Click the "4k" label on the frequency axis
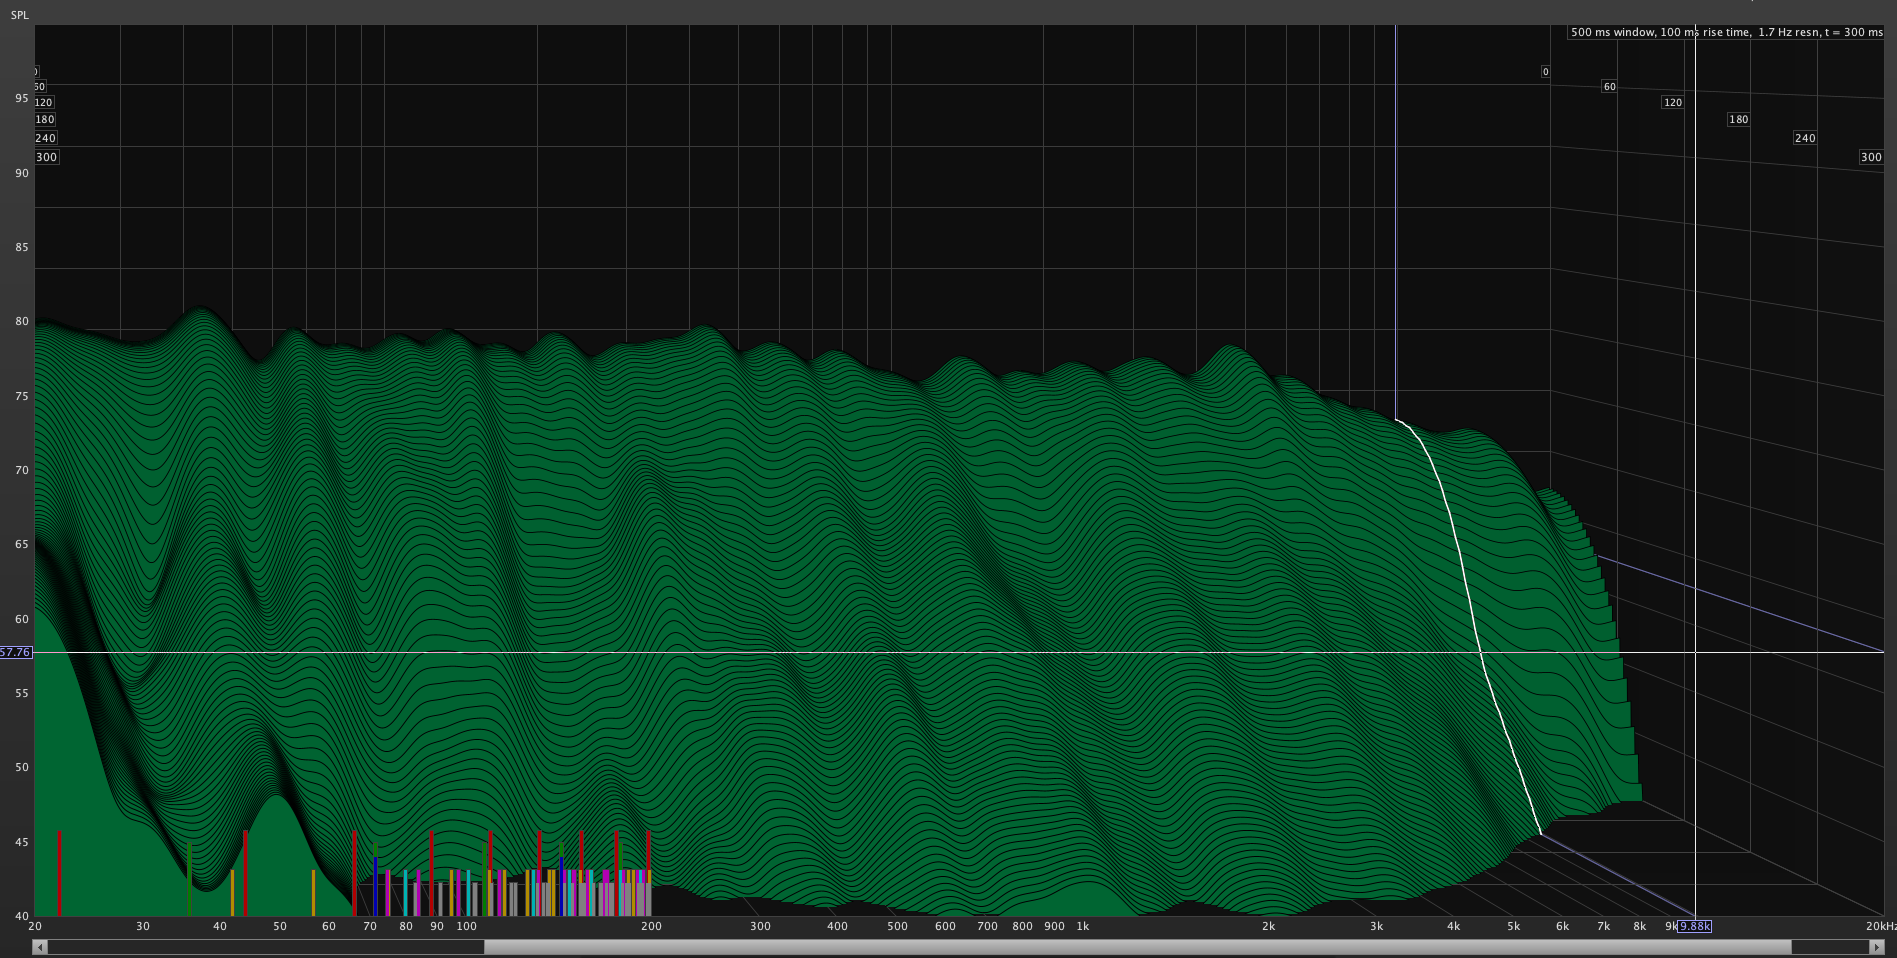 (x=1454, y=926)
